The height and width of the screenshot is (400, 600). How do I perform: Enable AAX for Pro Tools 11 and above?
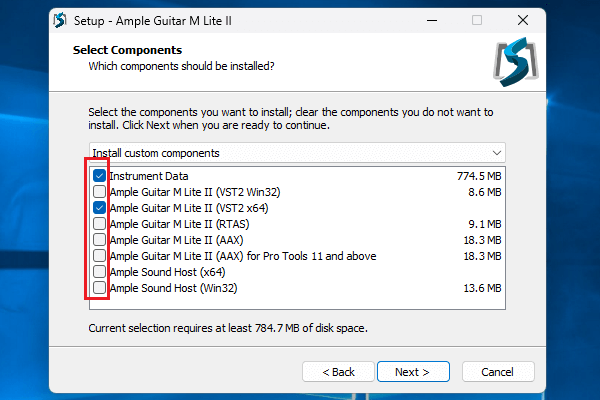pyautogui.click(x=99, y=256)
